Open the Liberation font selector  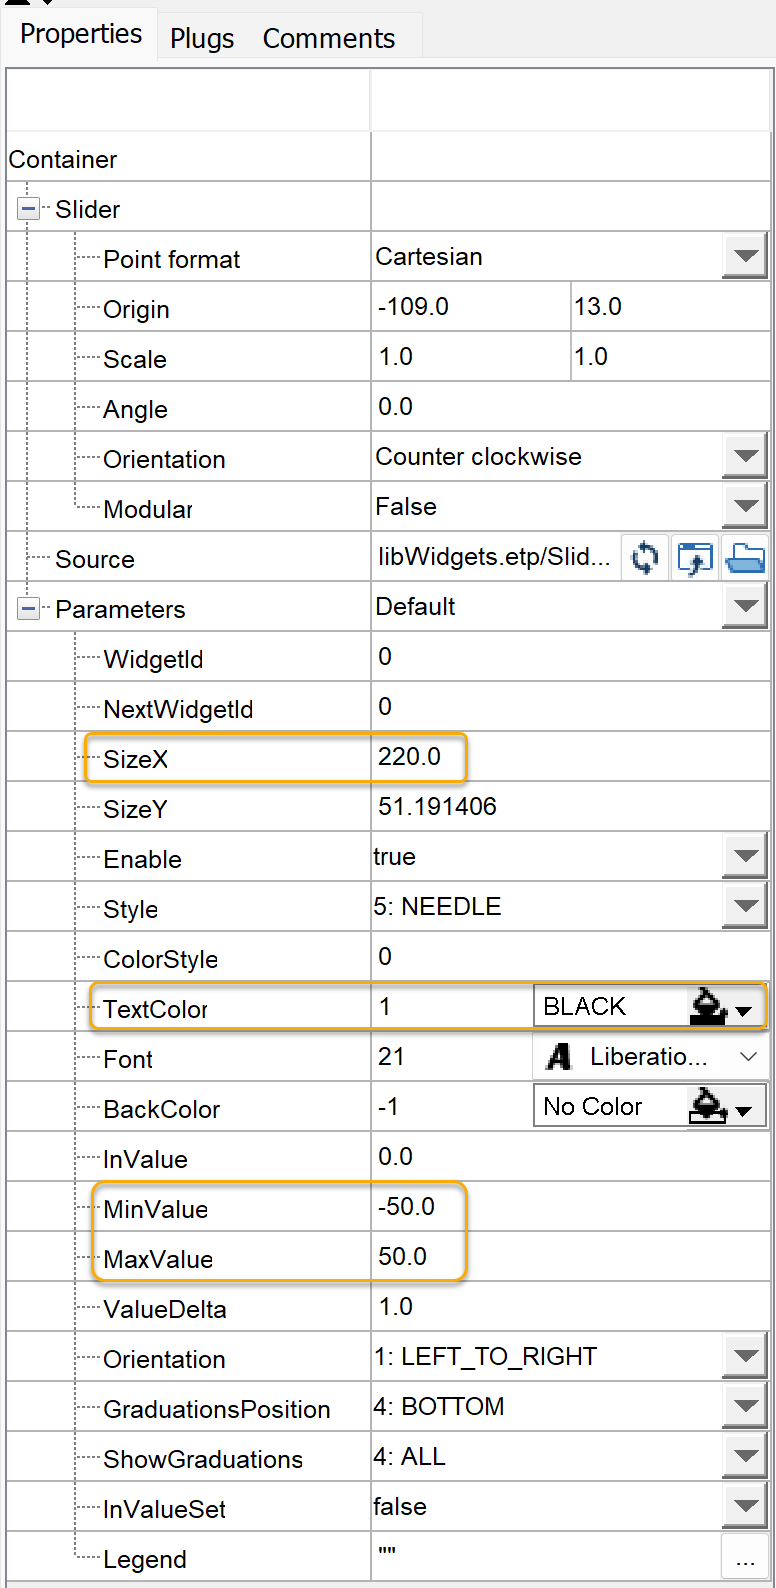(x=650, y=1057)
